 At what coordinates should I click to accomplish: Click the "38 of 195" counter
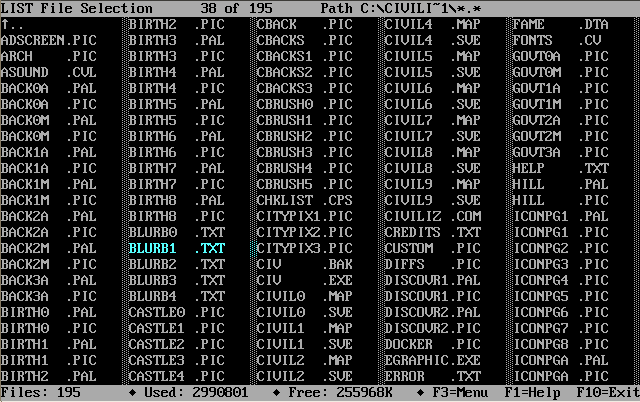[236, 8]
